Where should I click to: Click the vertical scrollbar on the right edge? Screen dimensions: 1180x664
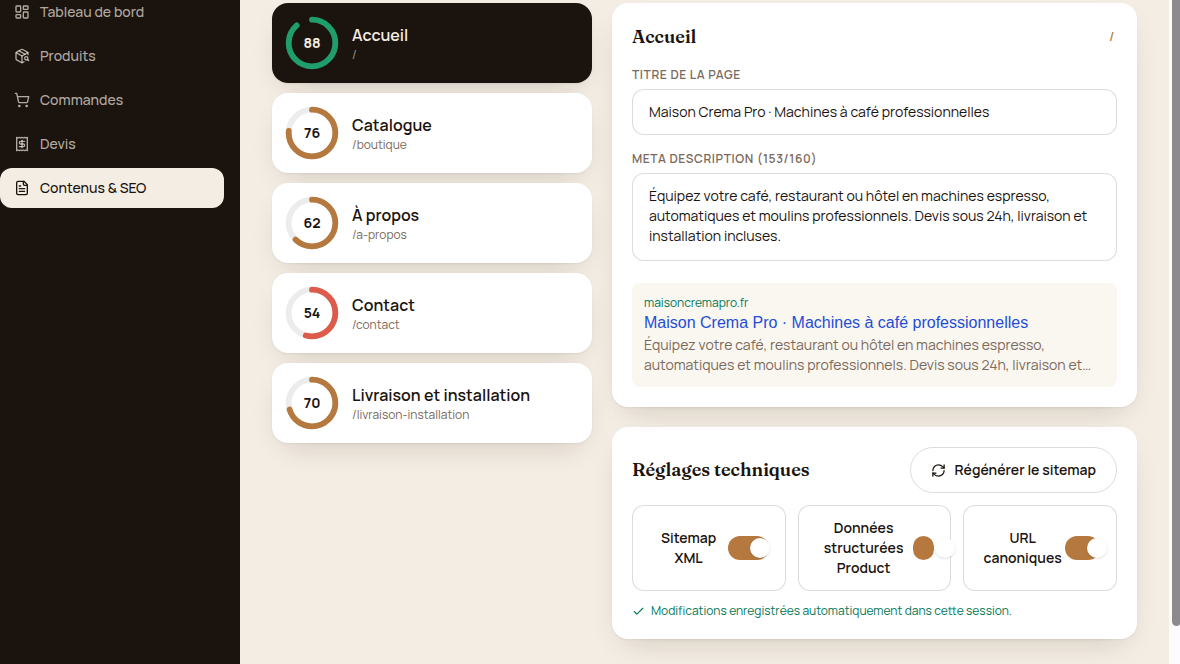pos(1175,312)
